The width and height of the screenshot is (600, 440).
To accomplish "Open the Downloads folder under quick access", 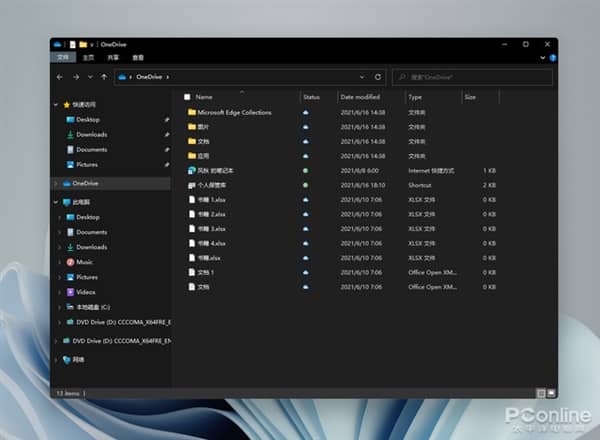I will coord(91,134).
